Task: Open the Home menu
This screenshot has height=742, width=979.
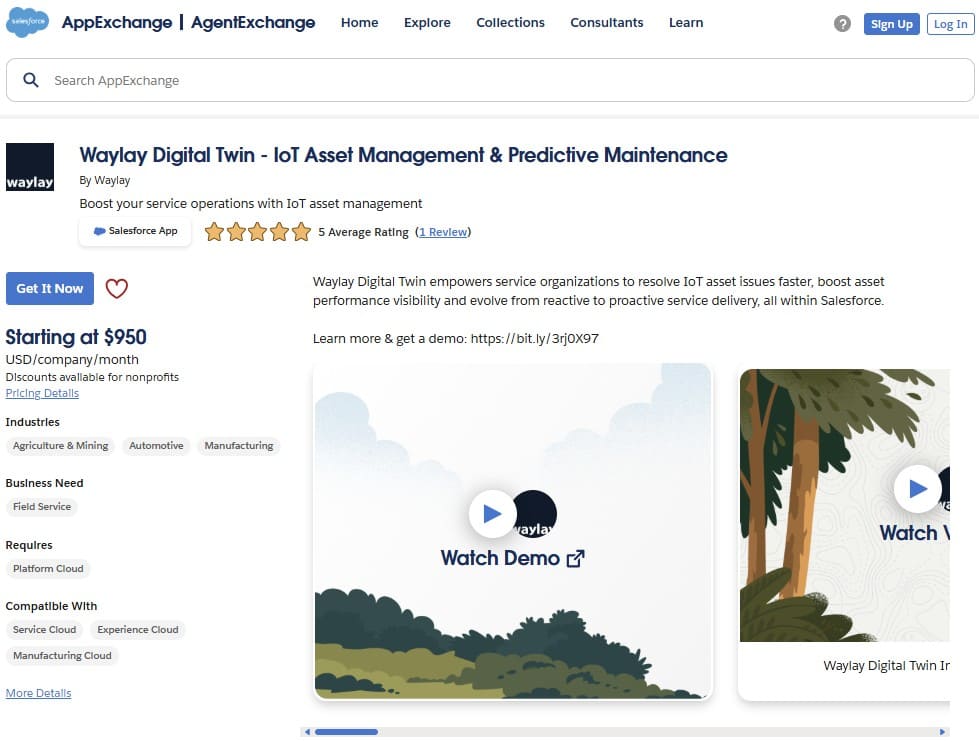Action: [360, 22]
